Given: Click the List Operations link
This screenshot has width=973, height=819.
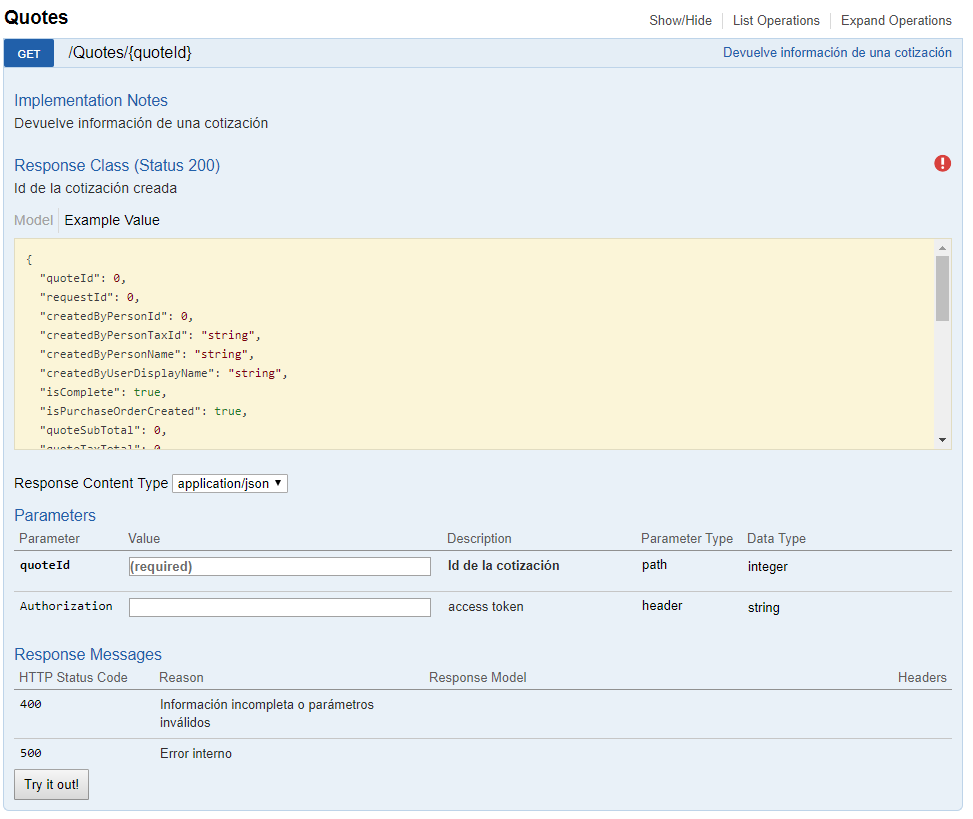Looking at the screenshot, I should [x=775, y=20].
